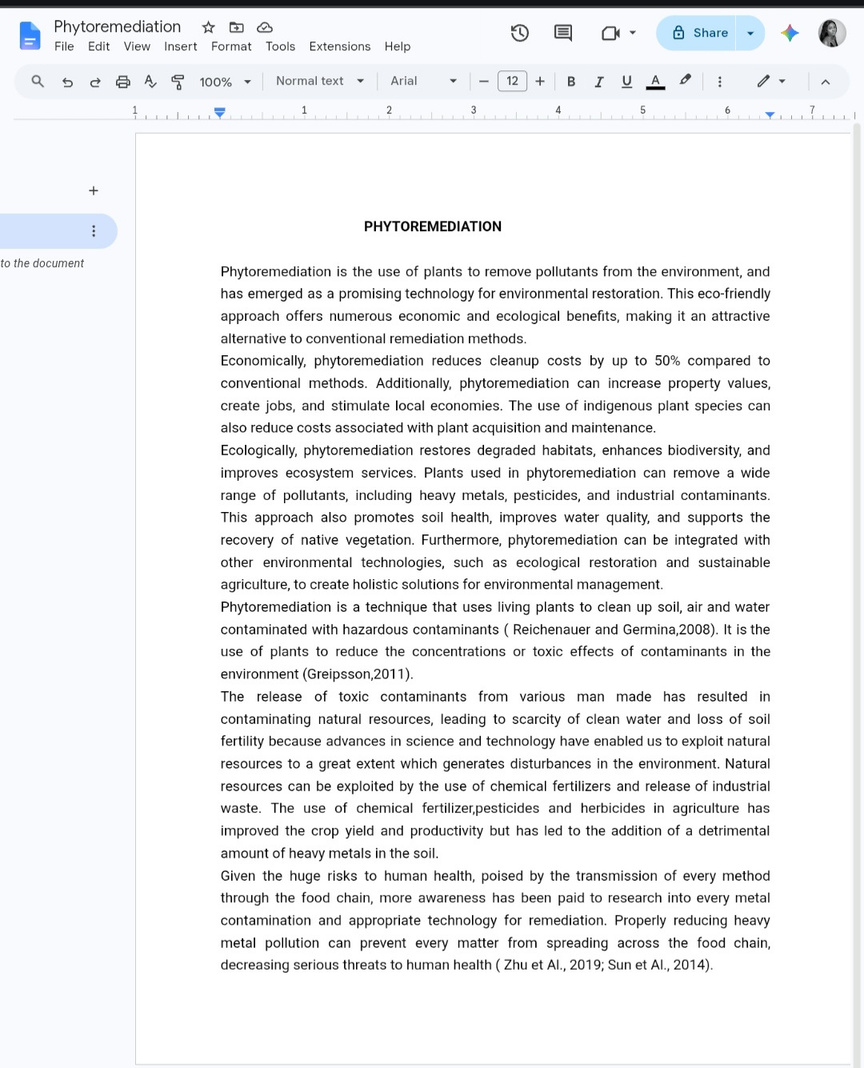Screen dimensions: 864x1068
Task: Select the right indent marker on ruler
Action: point(769,114)
